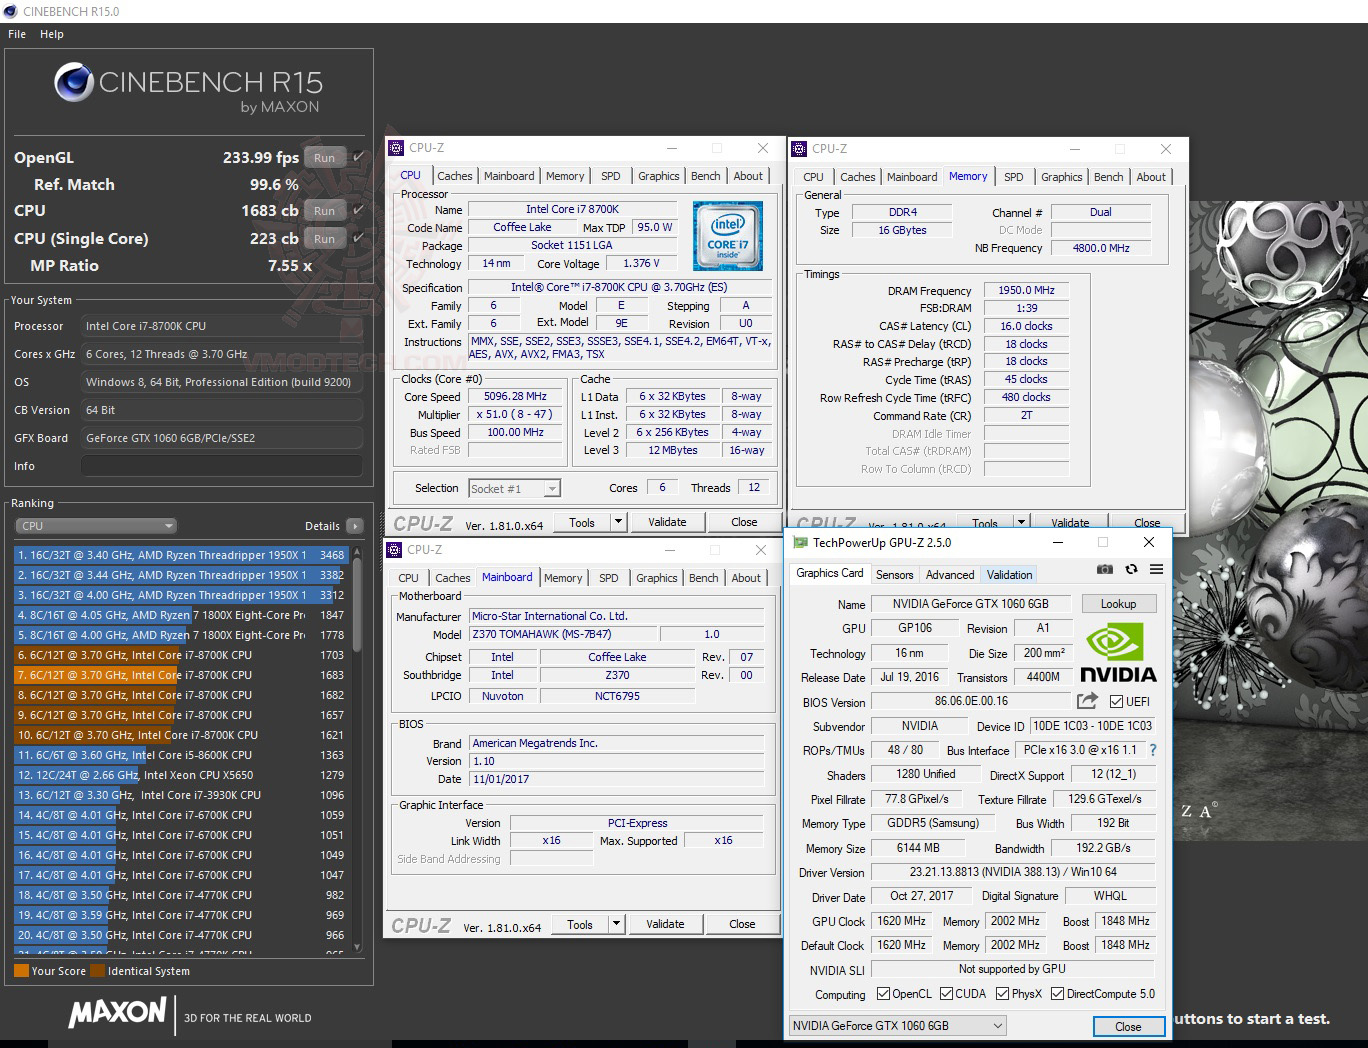Viewport: 1368px width, 1048px height.
Task: Click Validate in CPU-Z CPU window
Action: [667, 522]
